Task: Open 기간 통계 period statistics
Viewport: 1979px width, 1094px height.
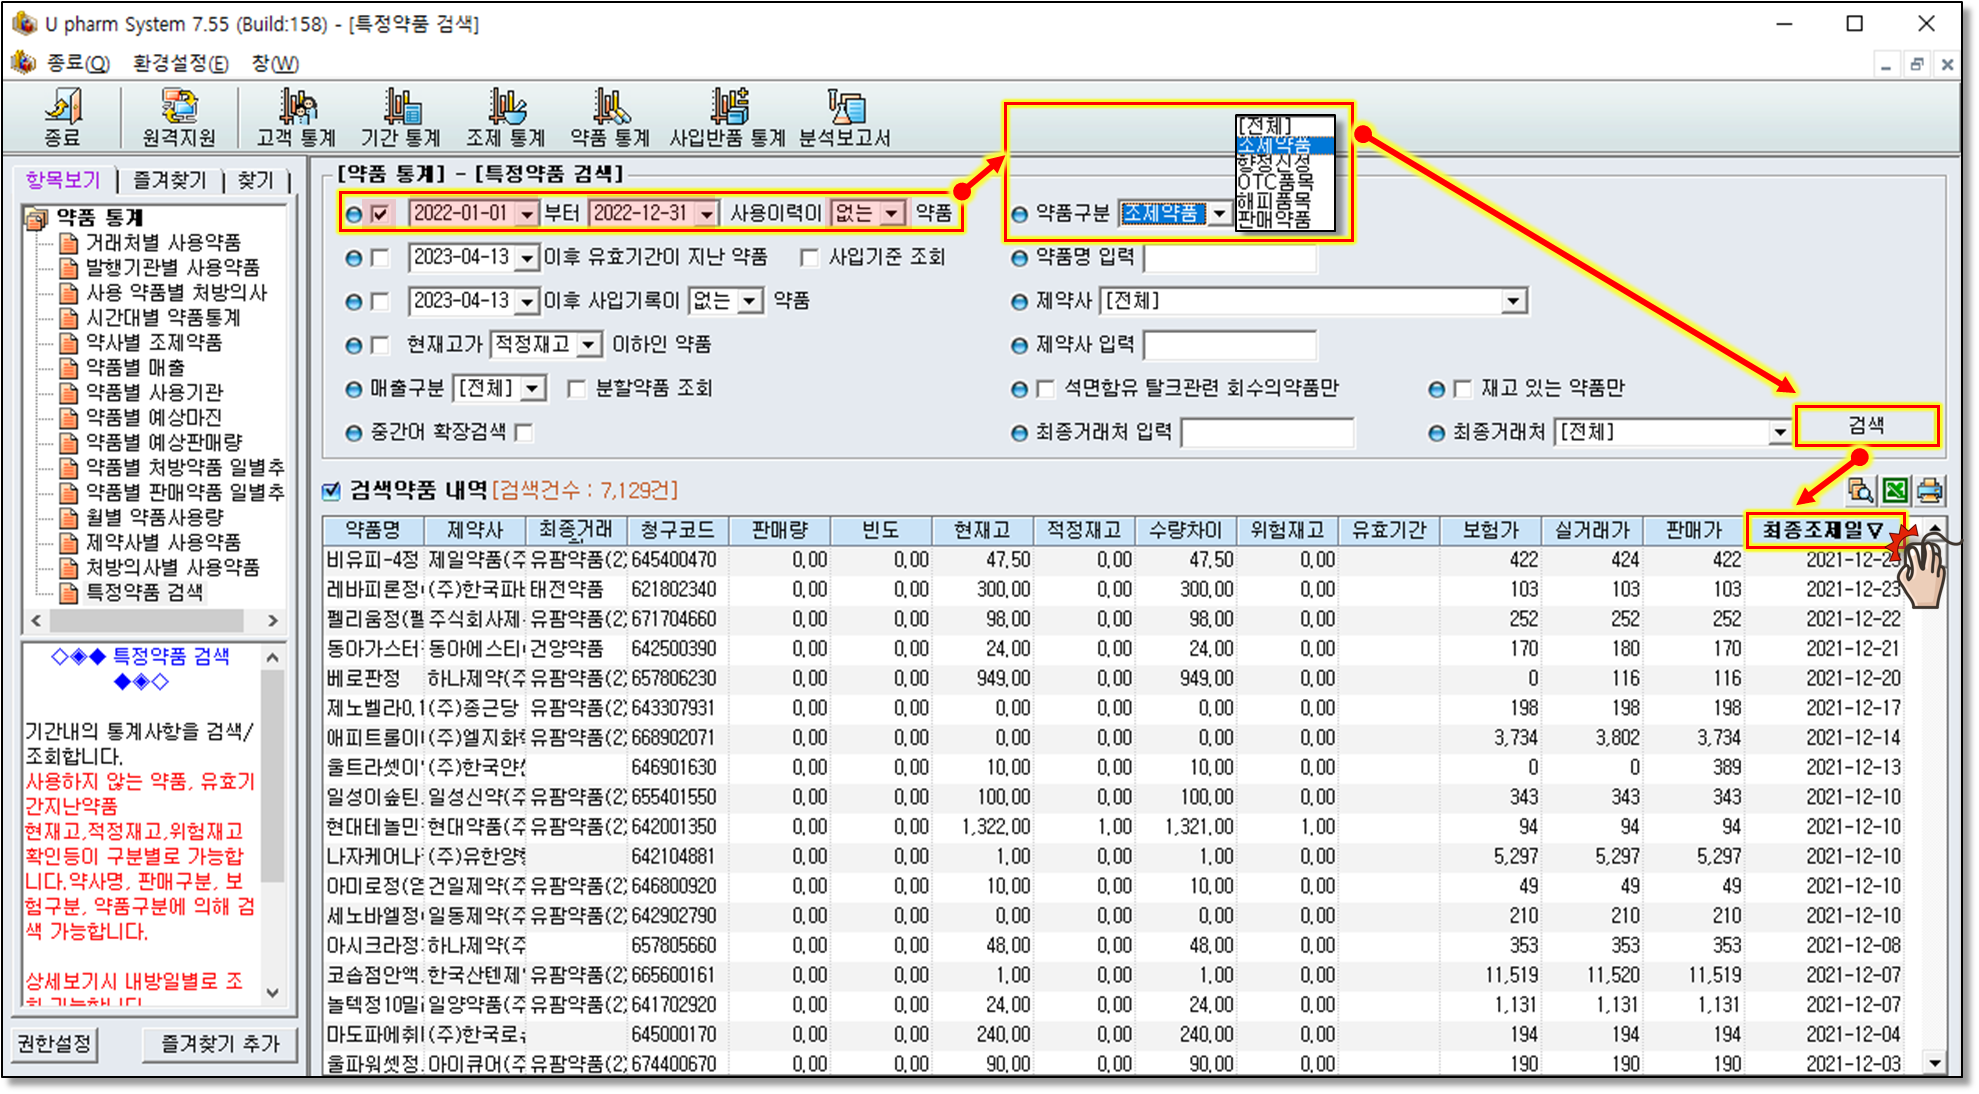Action: [401, 116]
